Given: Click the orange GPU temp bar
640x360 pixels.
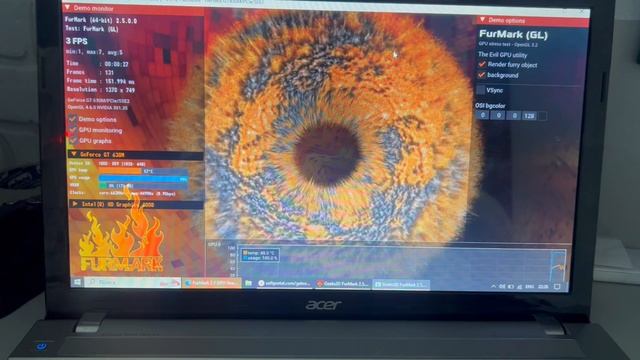Looking at the screenshot, I should 120,171.
